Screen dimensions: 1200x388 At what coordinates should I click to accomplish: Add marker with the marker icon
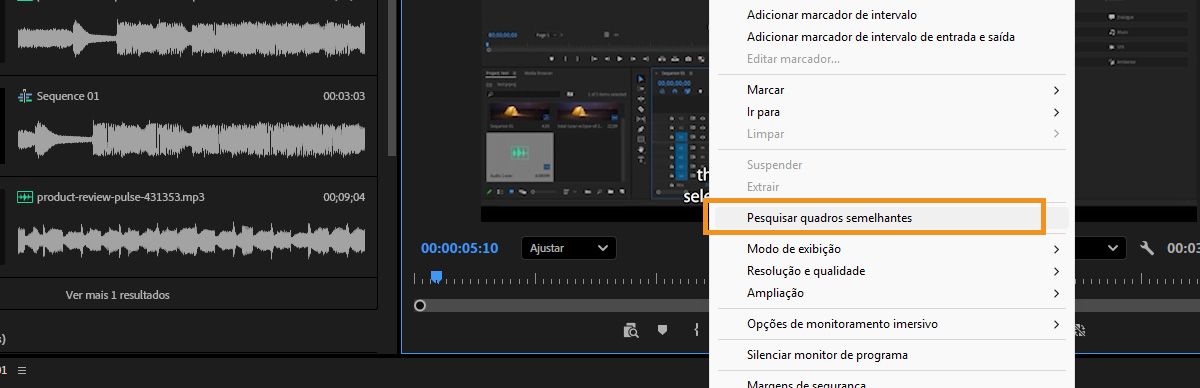click(x=661, y=329)
